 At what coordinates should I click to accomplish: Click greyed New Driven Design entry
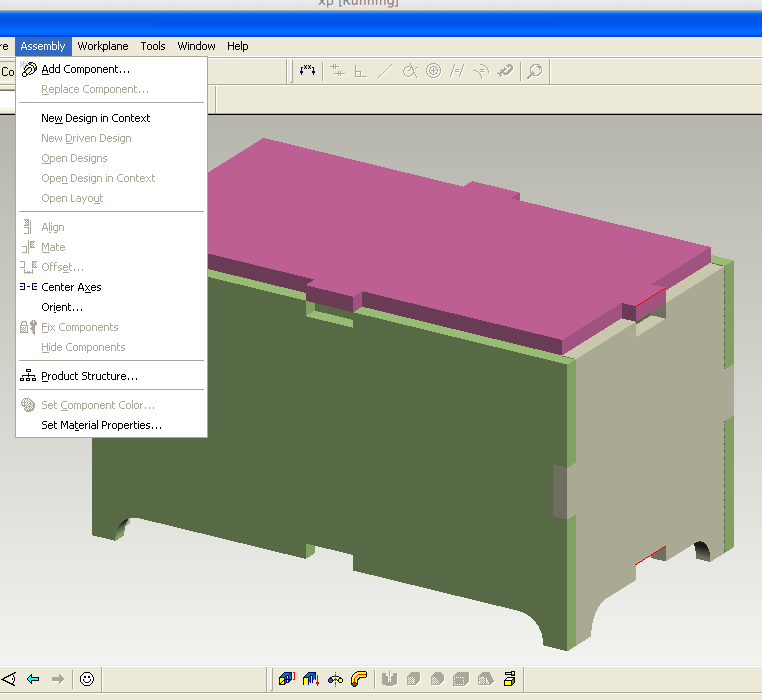[x=112, y=138]
